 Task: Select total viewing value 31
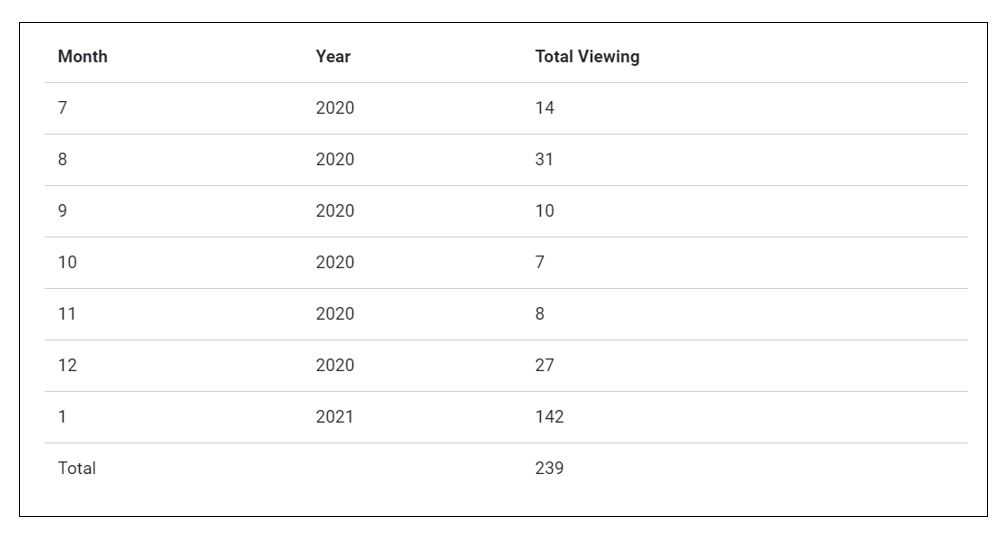545,160
